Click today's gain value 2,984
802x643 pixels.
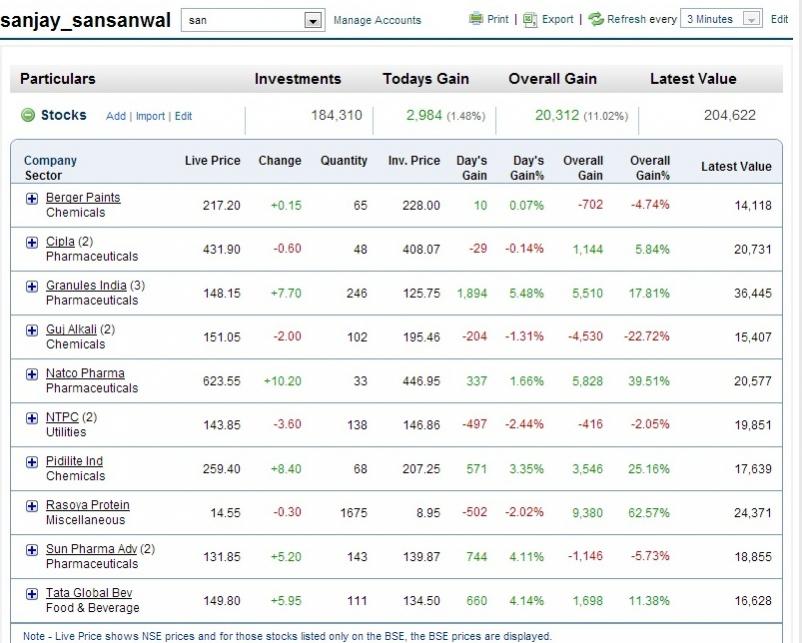pos(424,115)
